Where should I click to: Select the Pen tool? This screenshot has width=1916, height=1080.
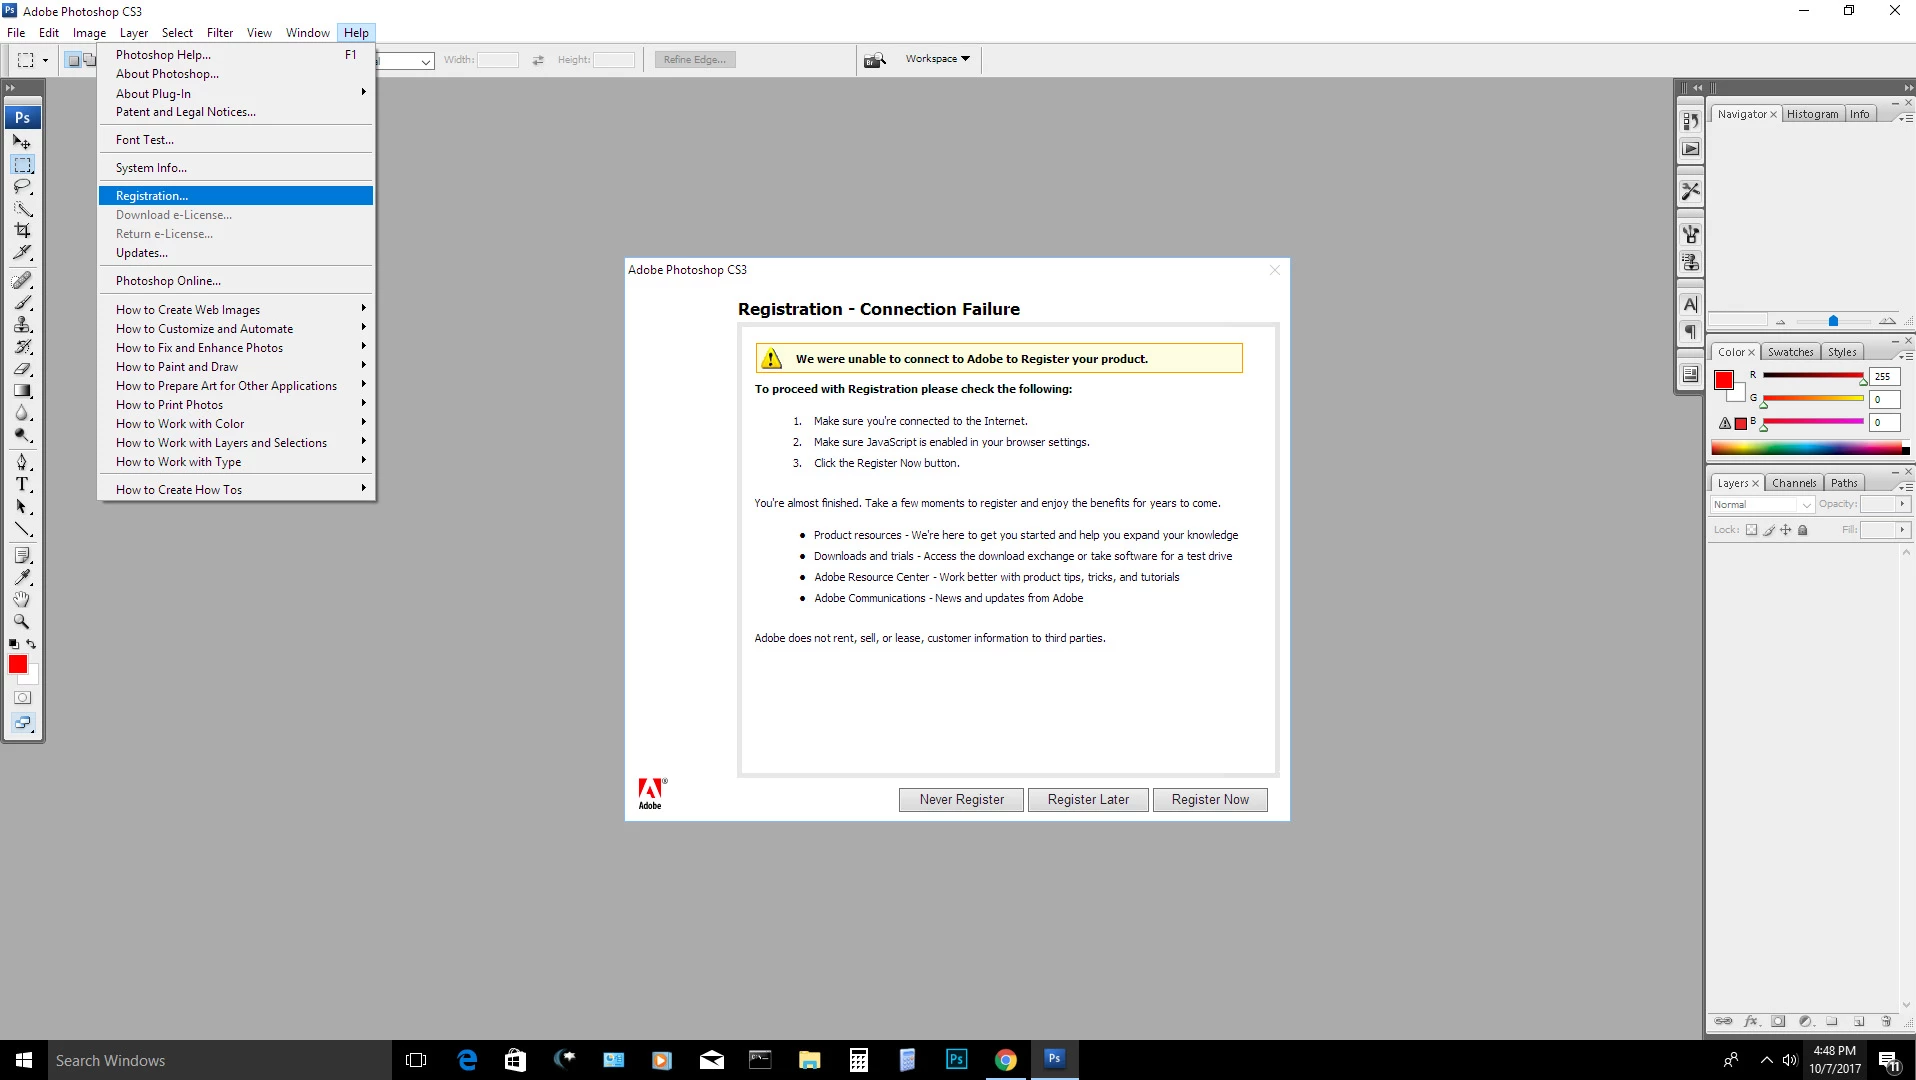[x=22, y=462]
